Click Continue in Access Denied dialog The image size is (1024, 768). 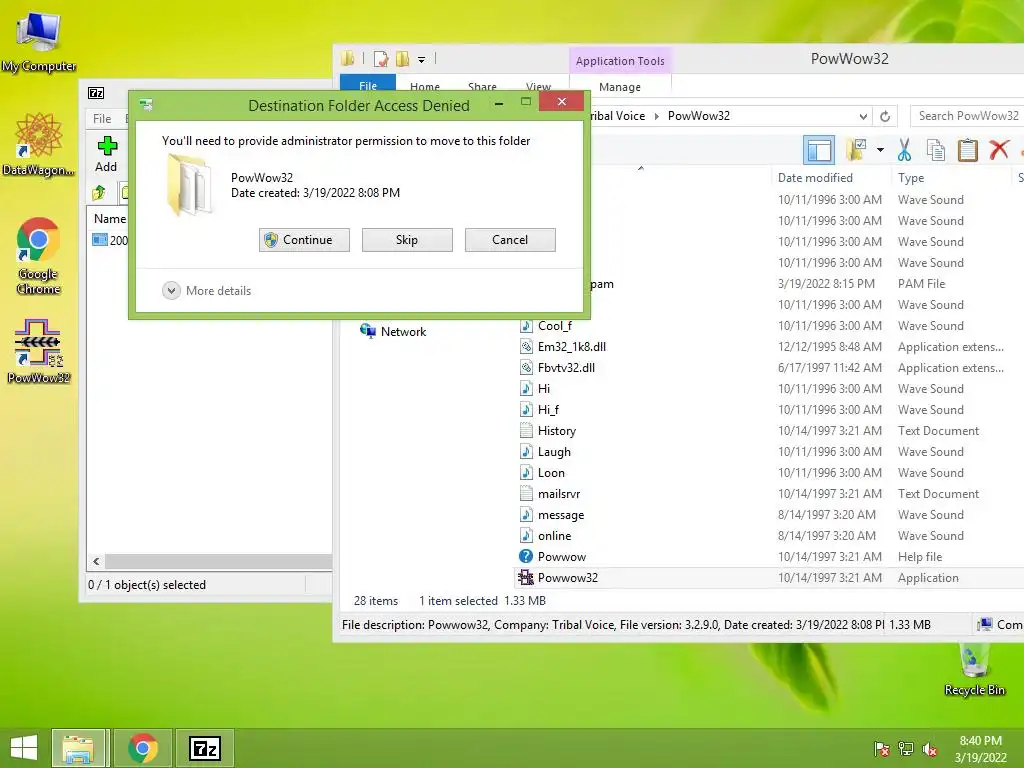pyautogui.click(x=304, y=240)
